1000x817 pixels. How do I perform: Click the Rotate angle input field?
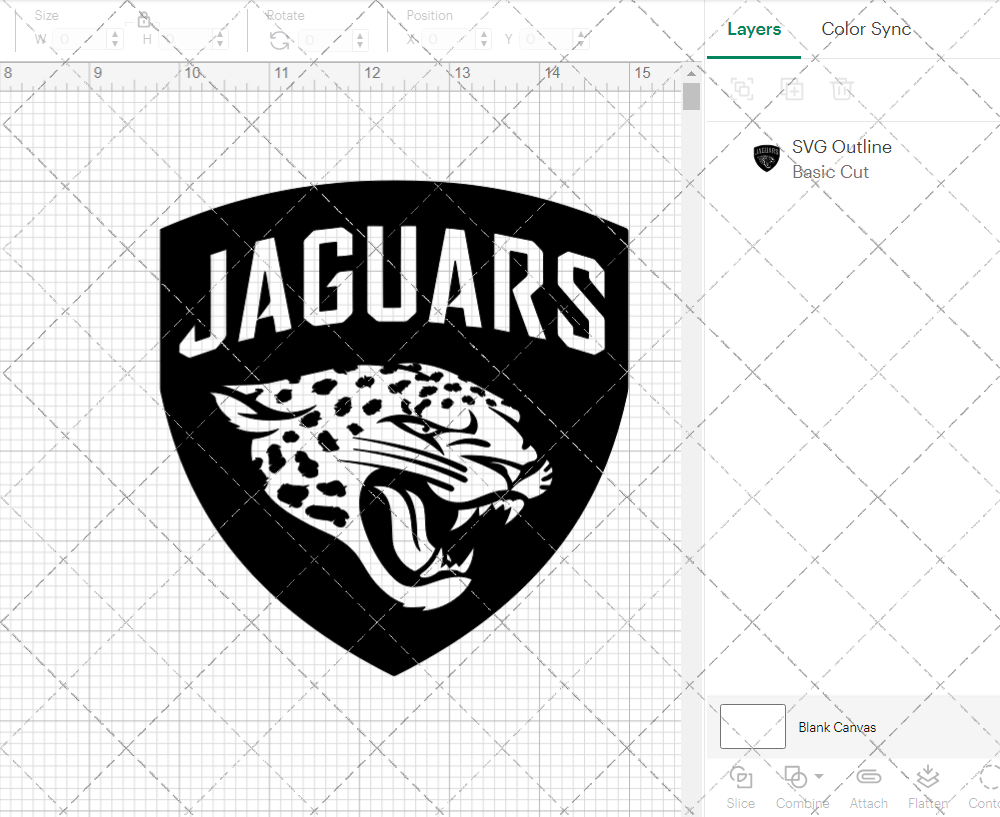click(x=326, y=40)
